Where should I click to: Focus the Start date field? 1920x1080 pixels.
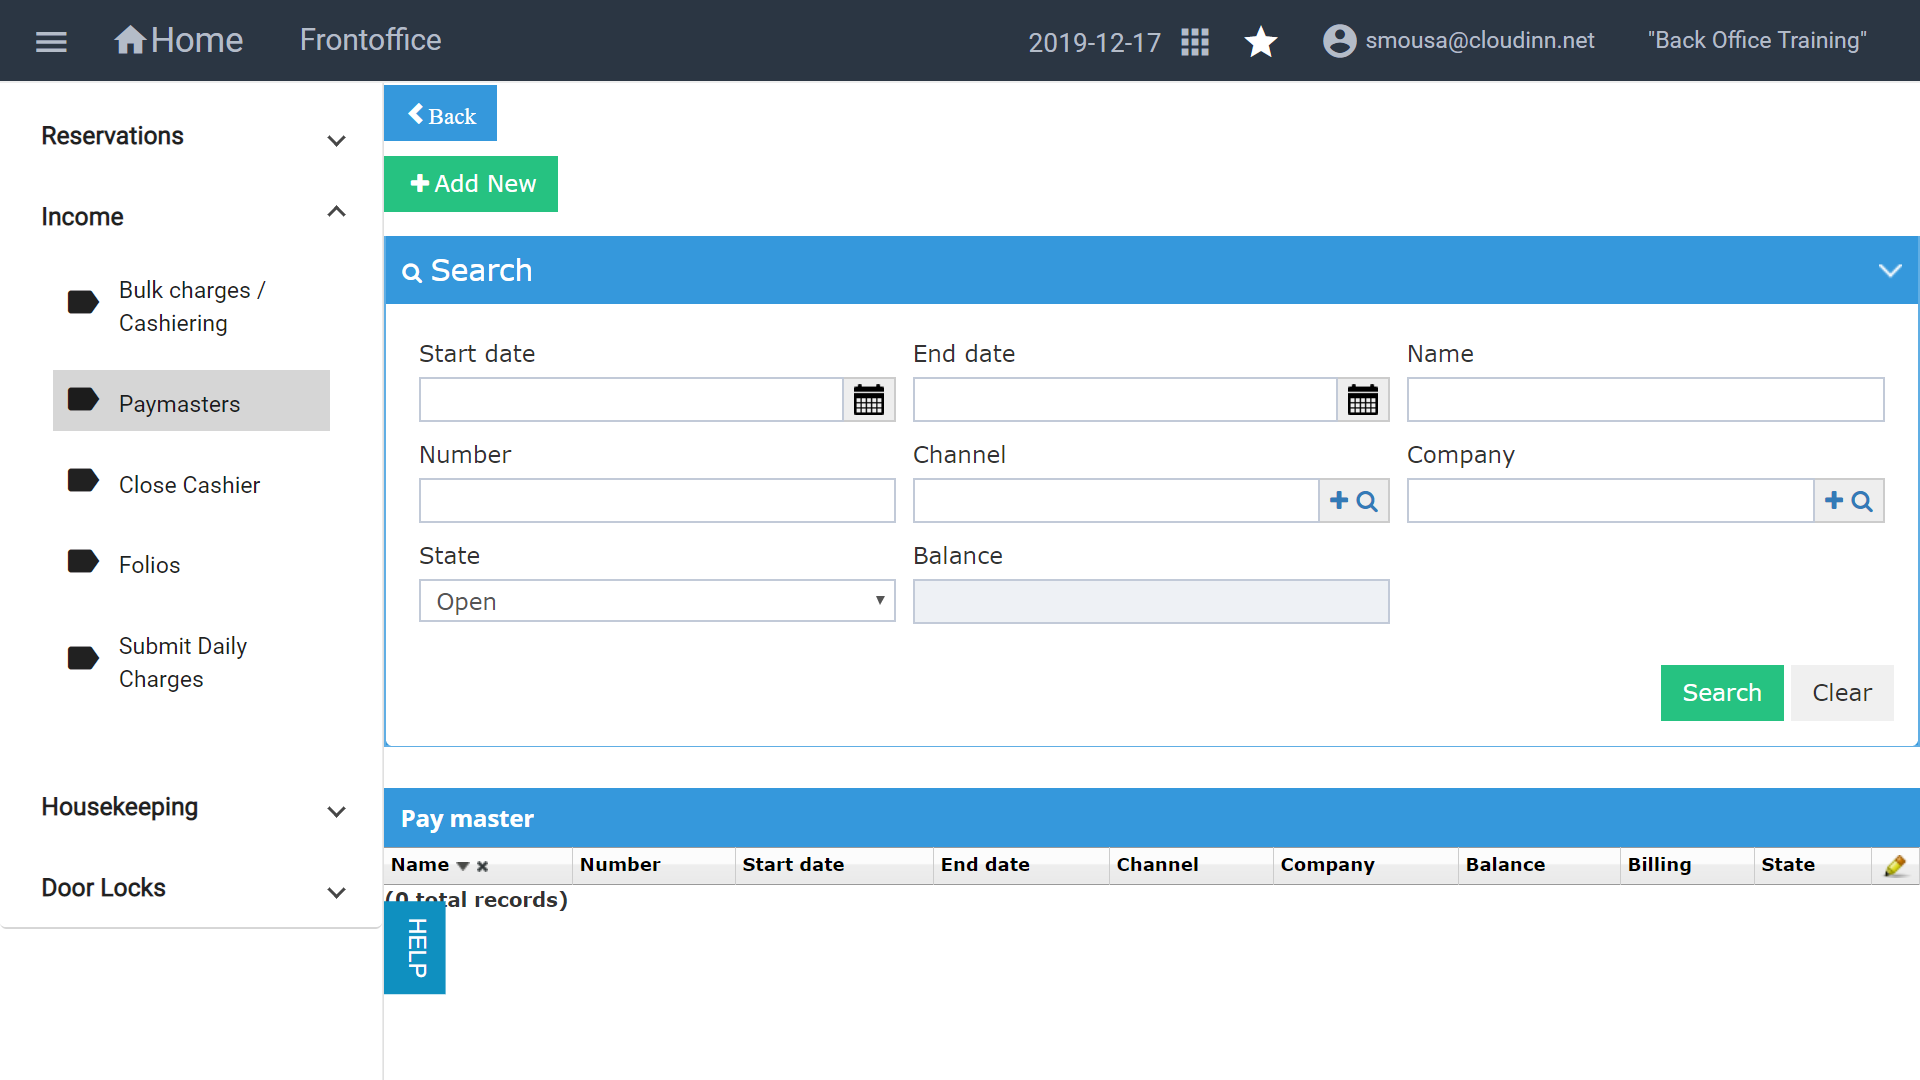(631, 400)
